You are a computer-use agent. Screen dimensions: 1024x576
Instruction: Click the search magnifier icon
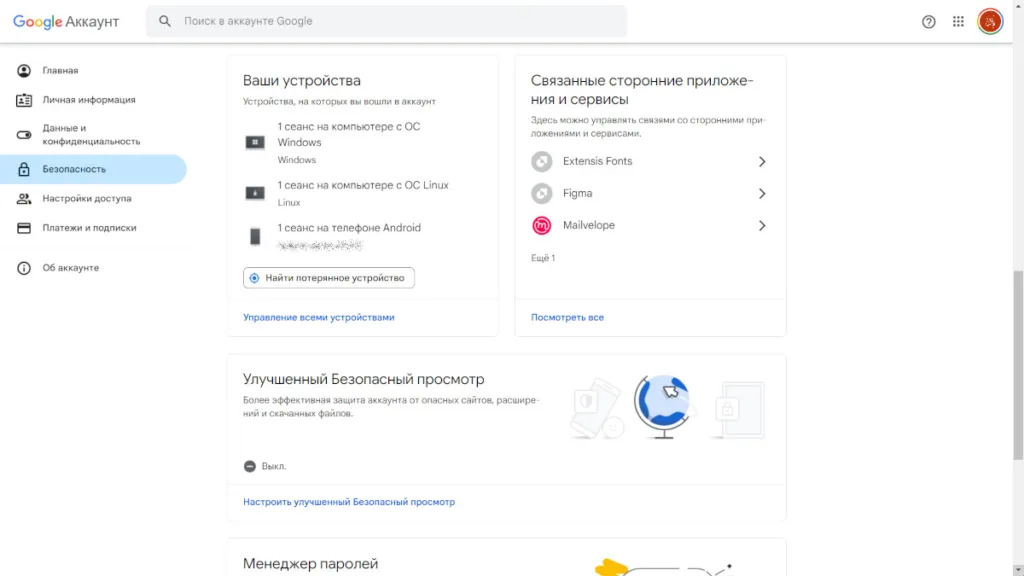tap(164, 20)
